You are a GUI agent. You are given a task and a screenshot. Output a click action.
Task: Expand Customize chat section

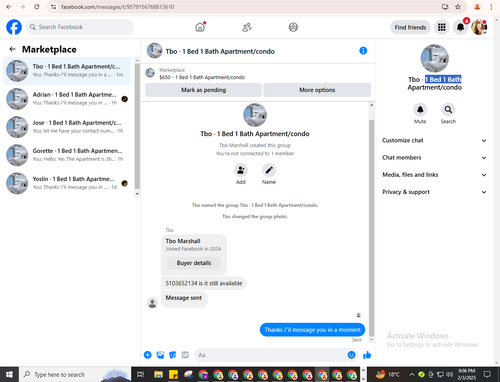pyautogui.click(x=434, y=141)
